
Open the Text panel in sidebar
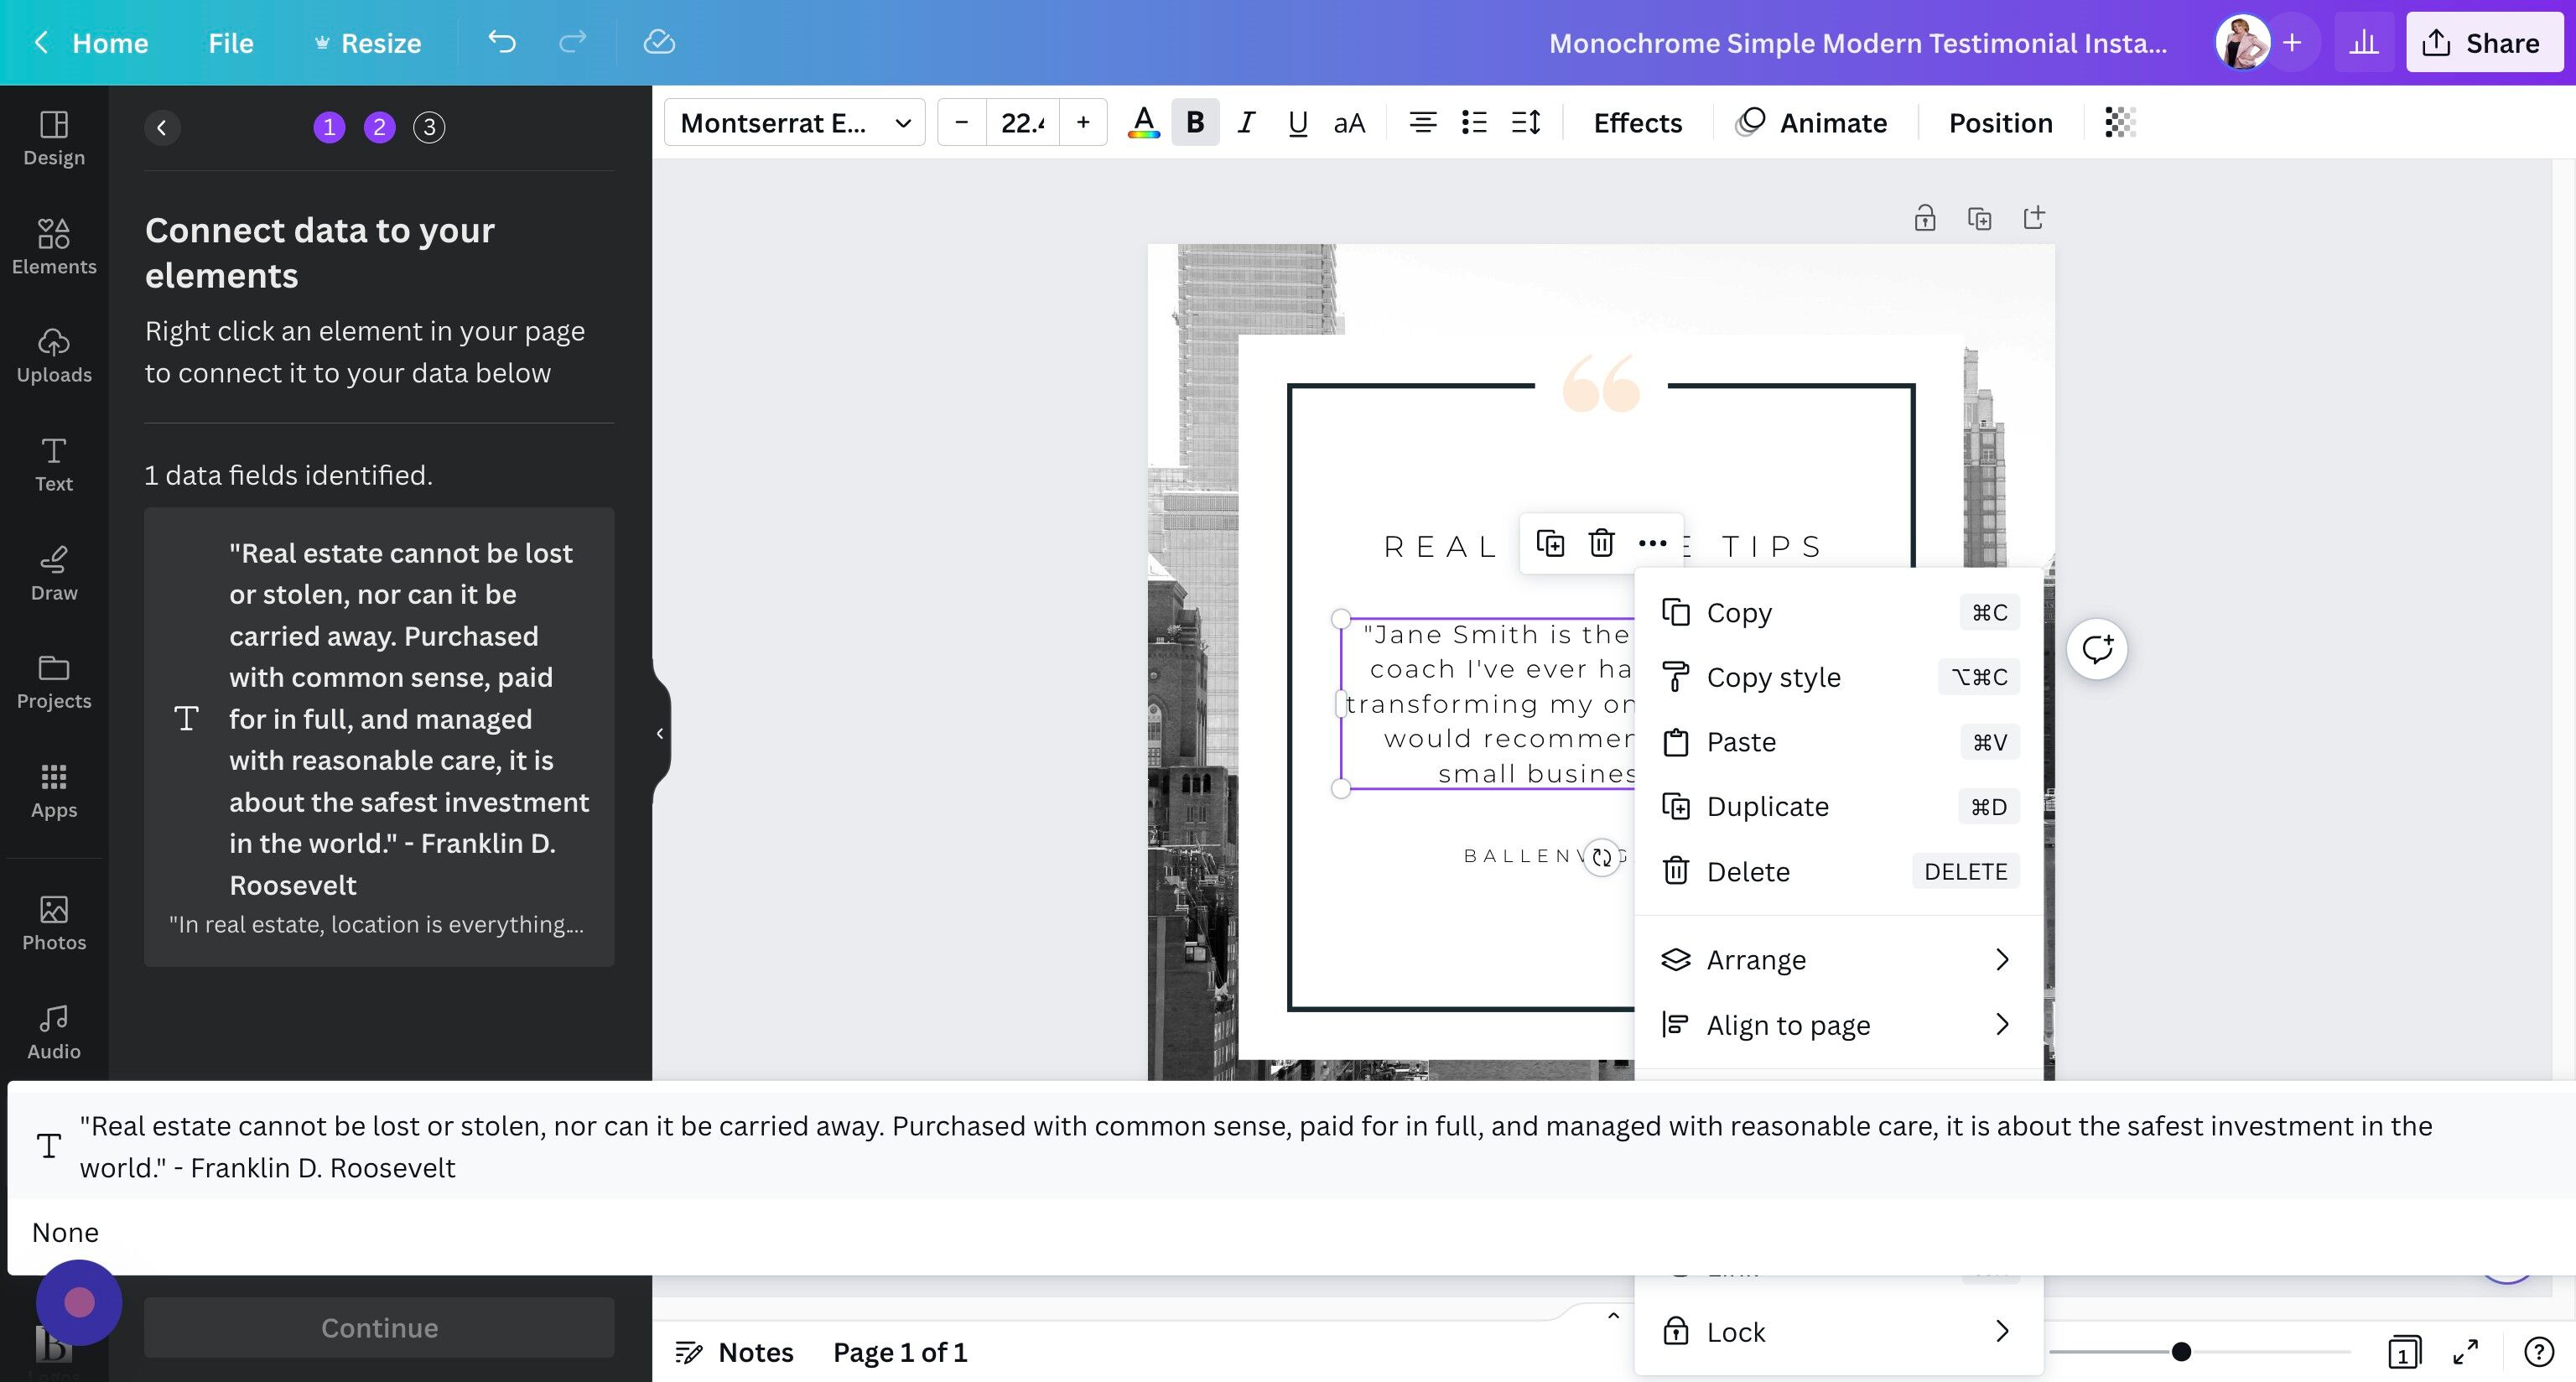(54, 465)
